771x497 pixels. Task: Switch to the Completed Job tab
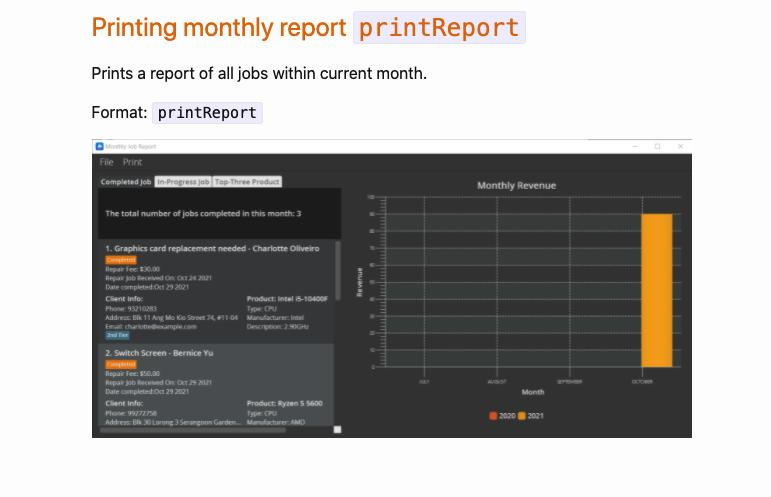126,182
